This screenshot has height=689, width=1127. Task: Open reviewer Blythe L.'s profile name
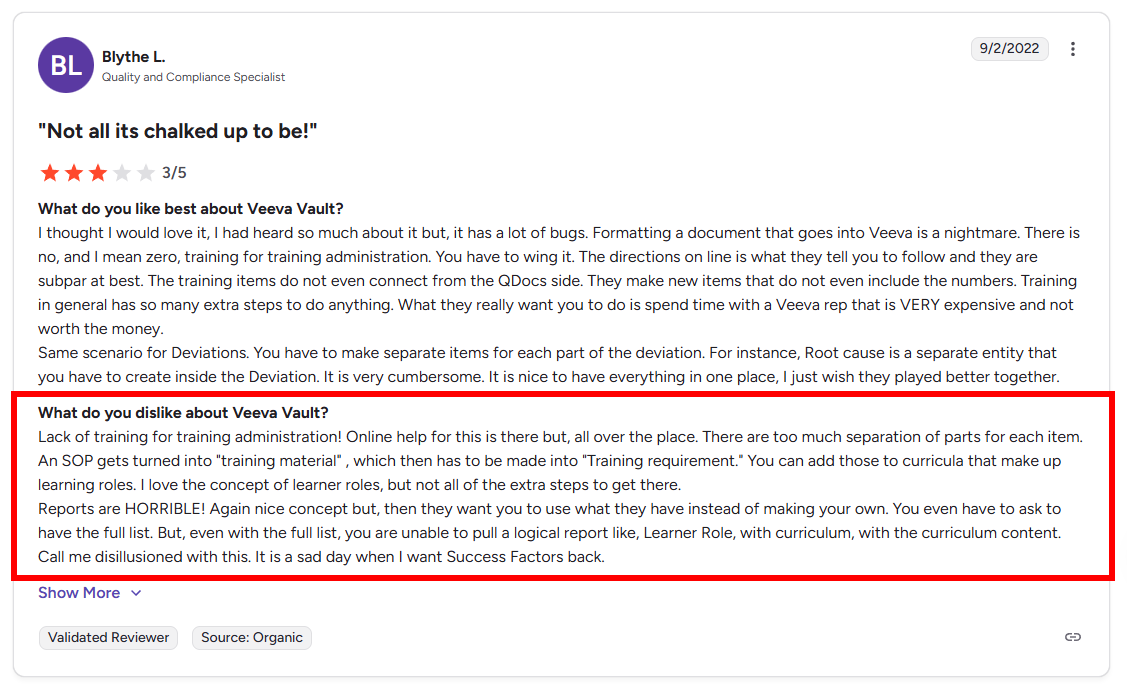click(x=133, y=57)
